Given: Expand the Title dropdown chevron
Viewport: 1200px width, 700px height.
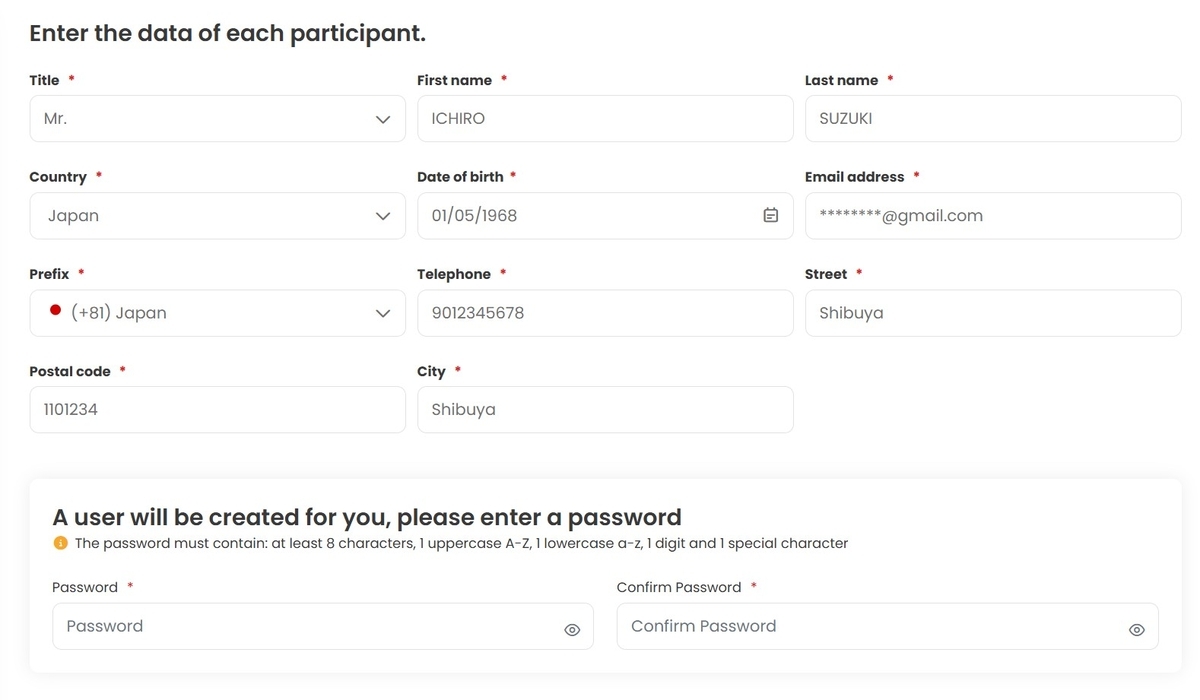Looking at the screenshot, I should pos(382,119).
